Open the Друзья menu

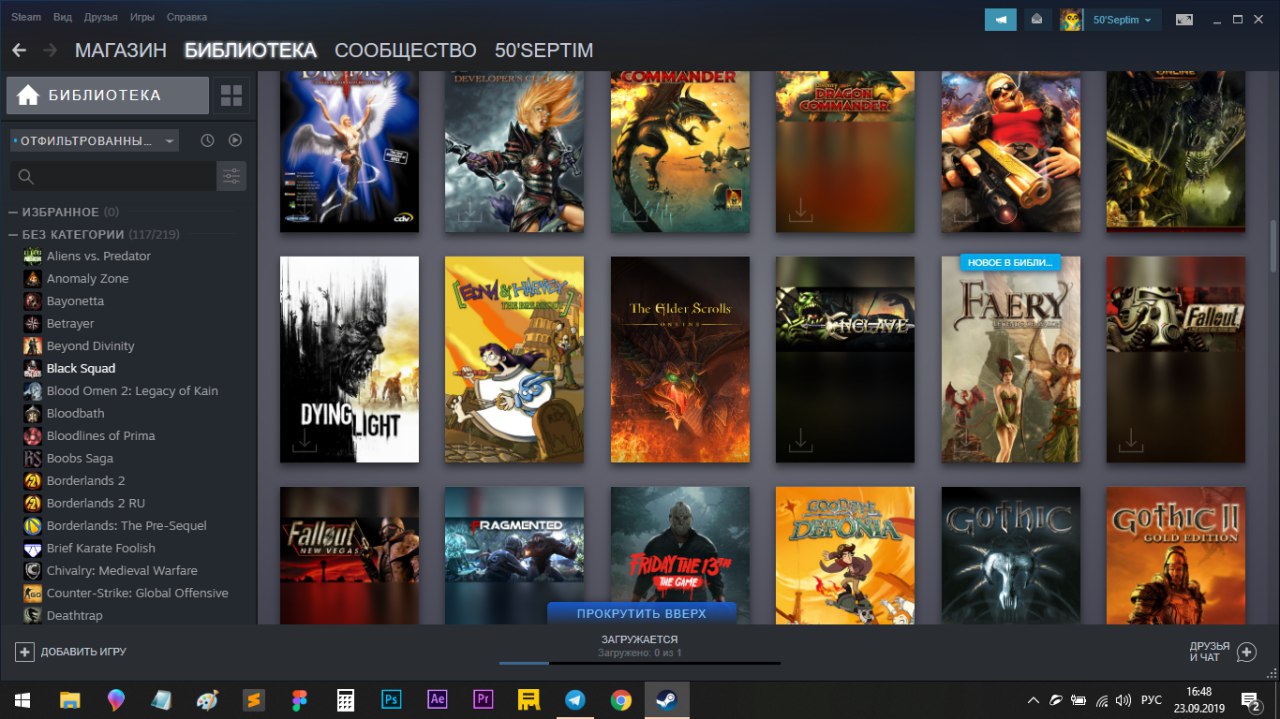[101, 17]
